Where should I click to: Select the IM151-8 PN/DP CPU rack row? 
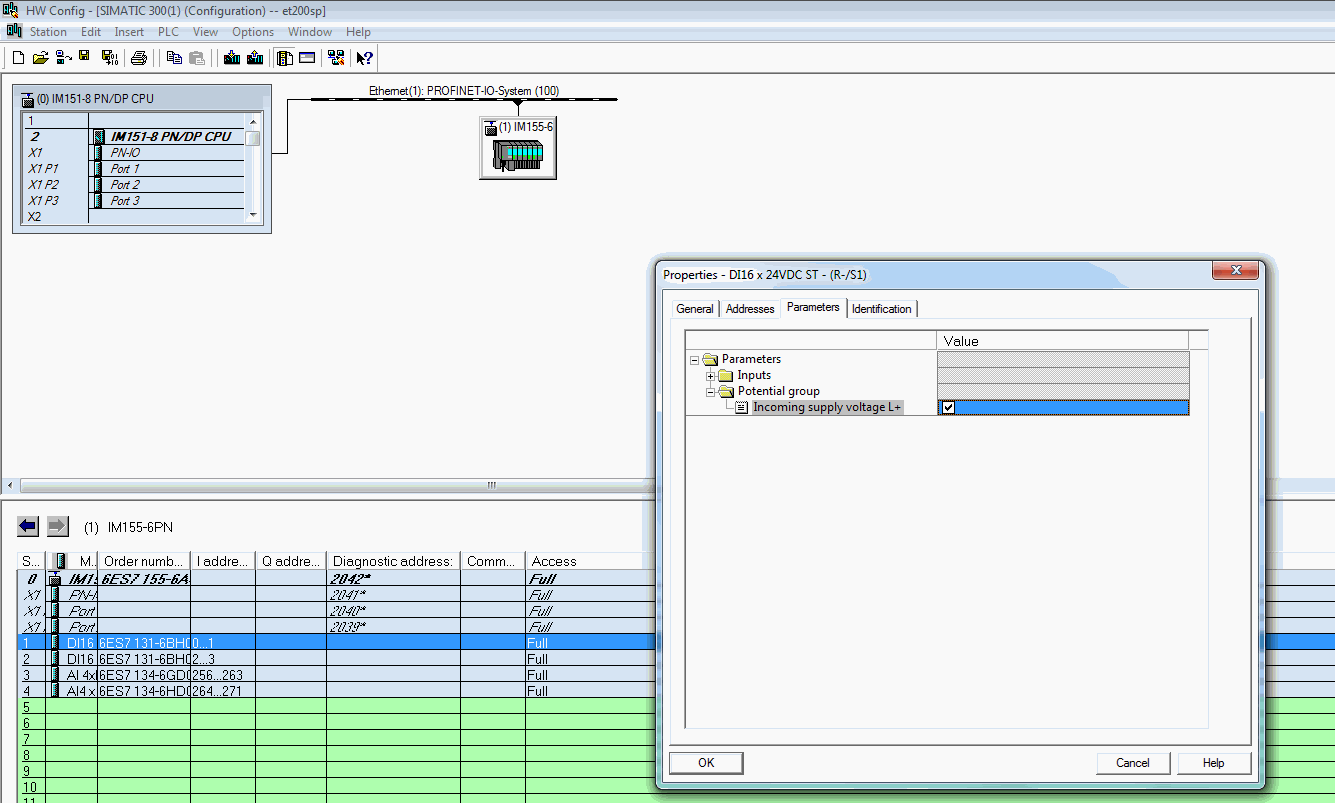click(134, 137)
